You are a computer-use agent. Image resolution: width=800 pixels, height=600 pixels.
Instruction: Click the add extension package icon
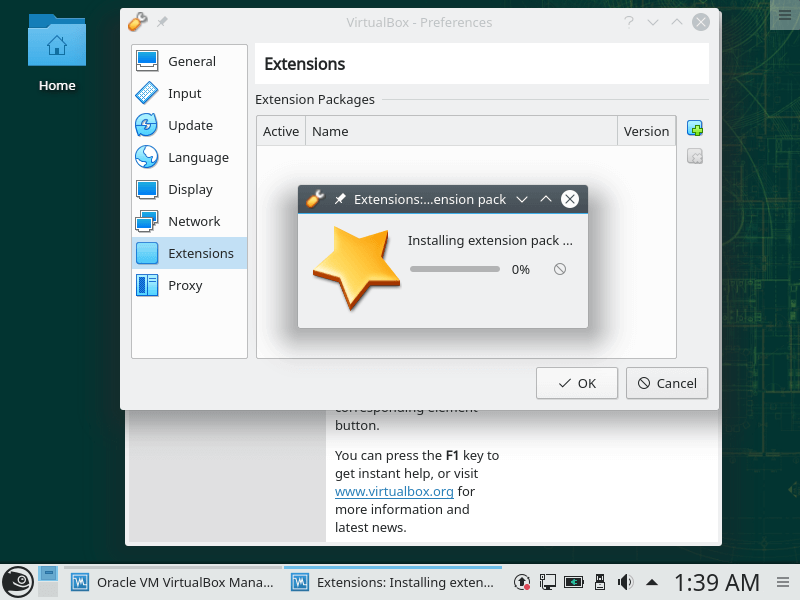[695, 129]
